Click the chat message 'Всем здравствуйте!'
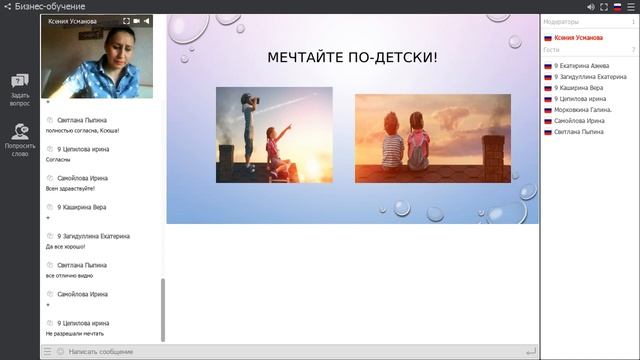 coord(70,189)
